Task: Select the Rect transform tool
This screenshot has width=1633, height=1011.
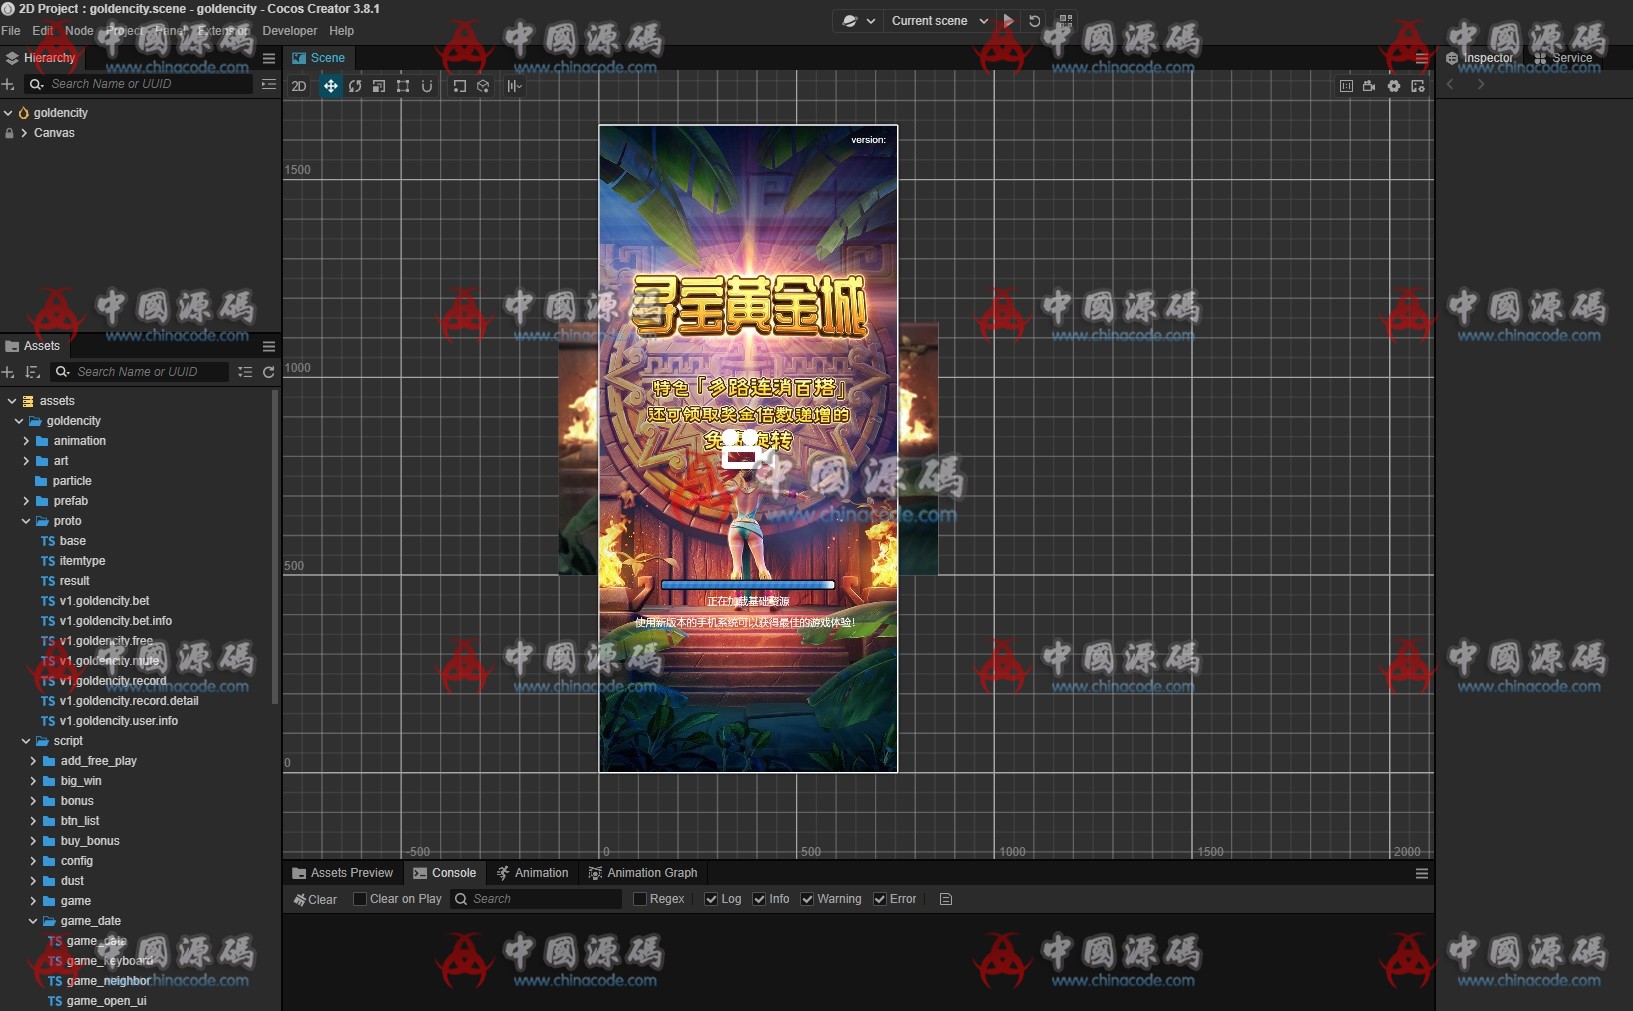Action: coord(403,86)
